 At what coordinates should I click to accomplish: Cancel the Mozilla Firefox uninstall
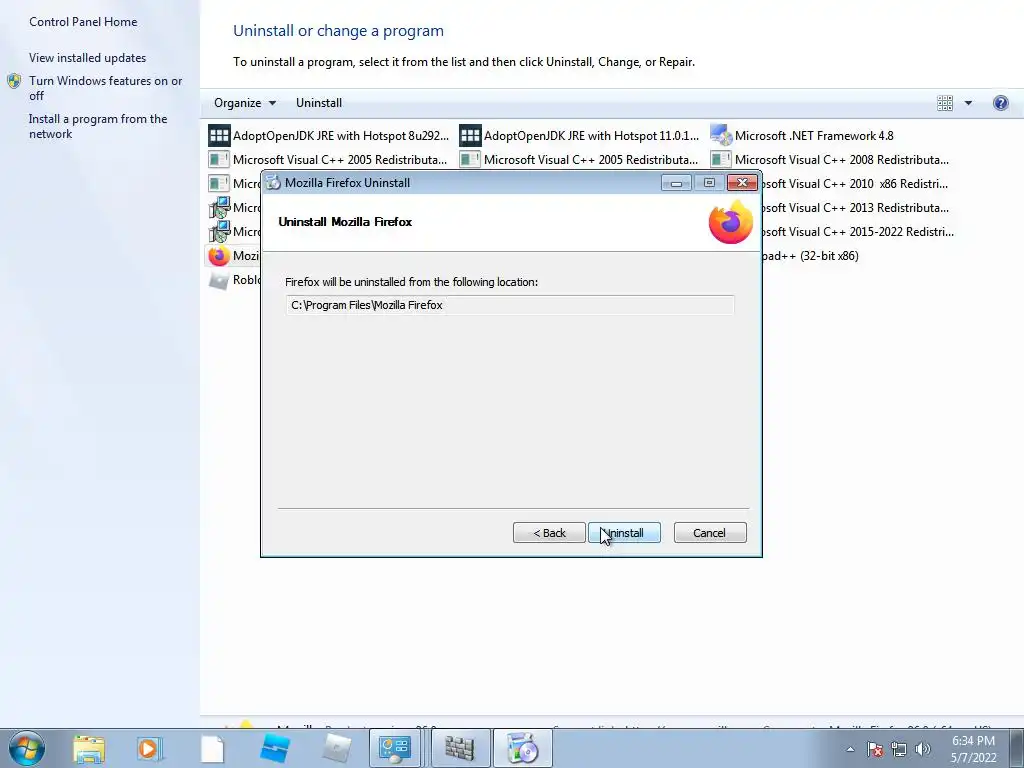coord(709,533)
